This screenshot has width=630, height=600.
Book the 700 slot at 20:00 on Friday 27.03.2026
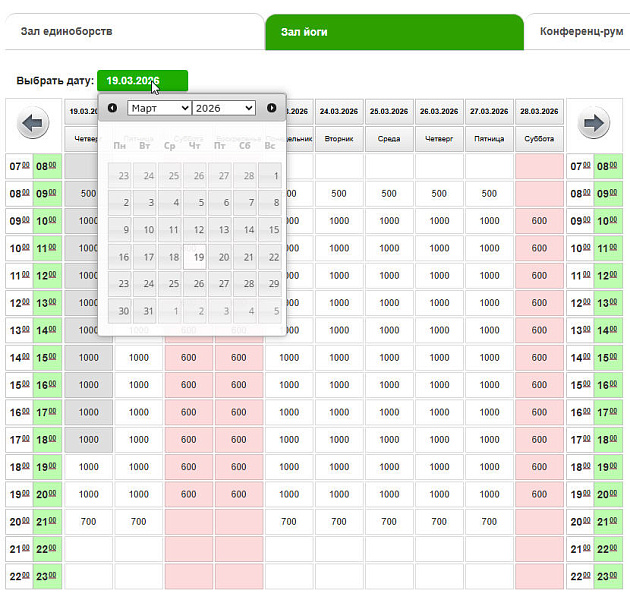pyautogui.click(x=489, y=521)
